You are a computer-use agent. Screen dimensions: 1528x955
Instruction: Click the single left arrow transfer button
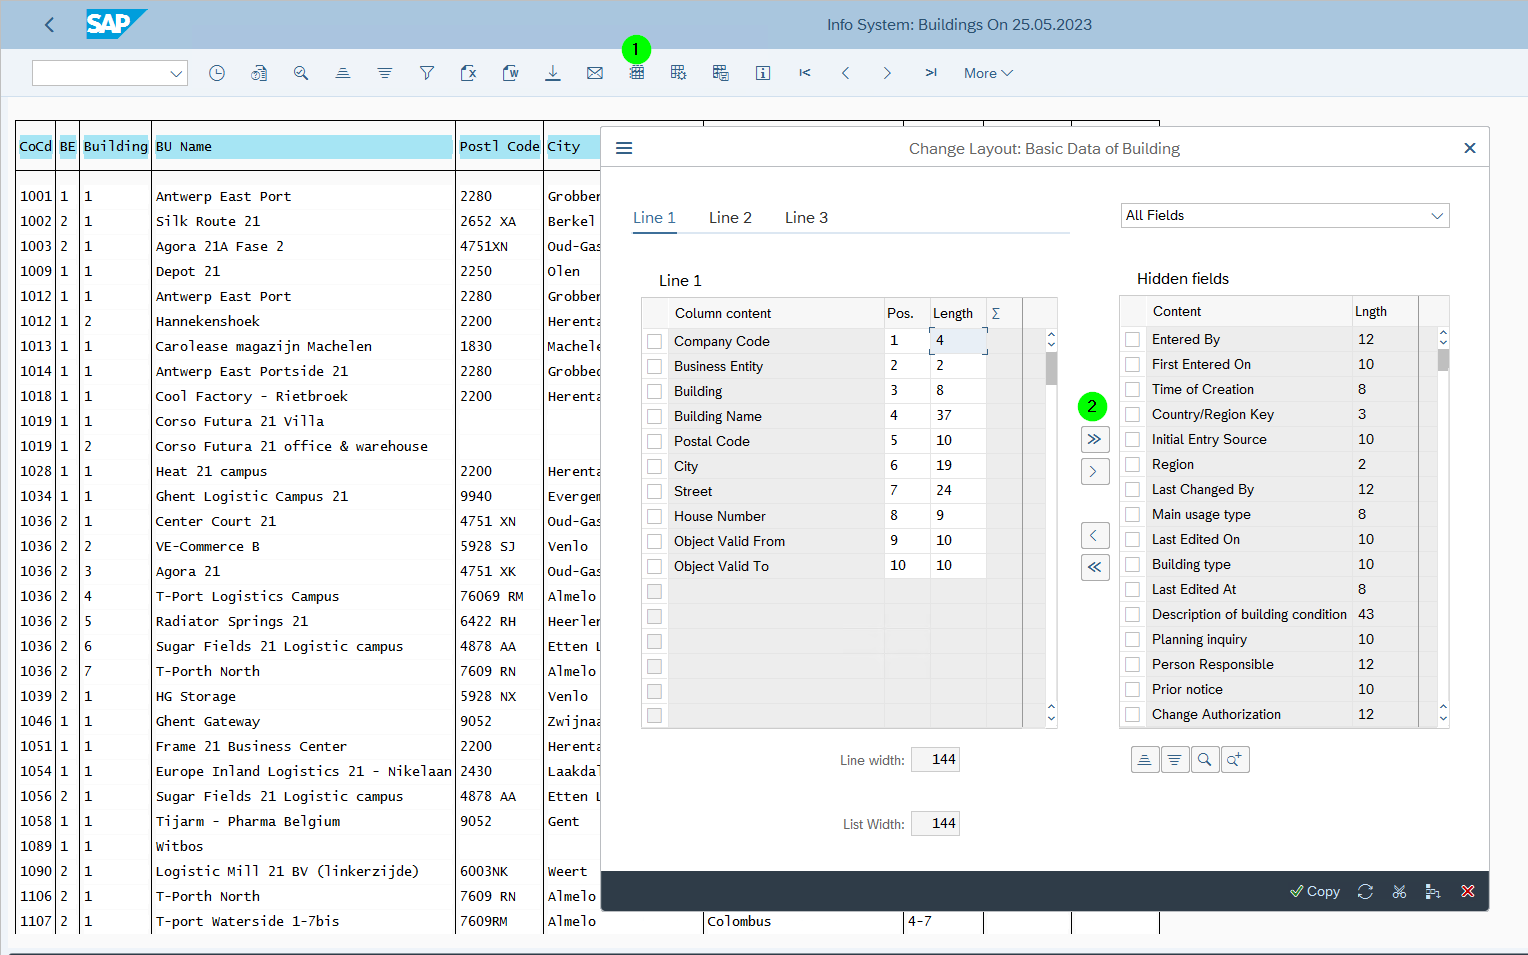point(1095,535)
